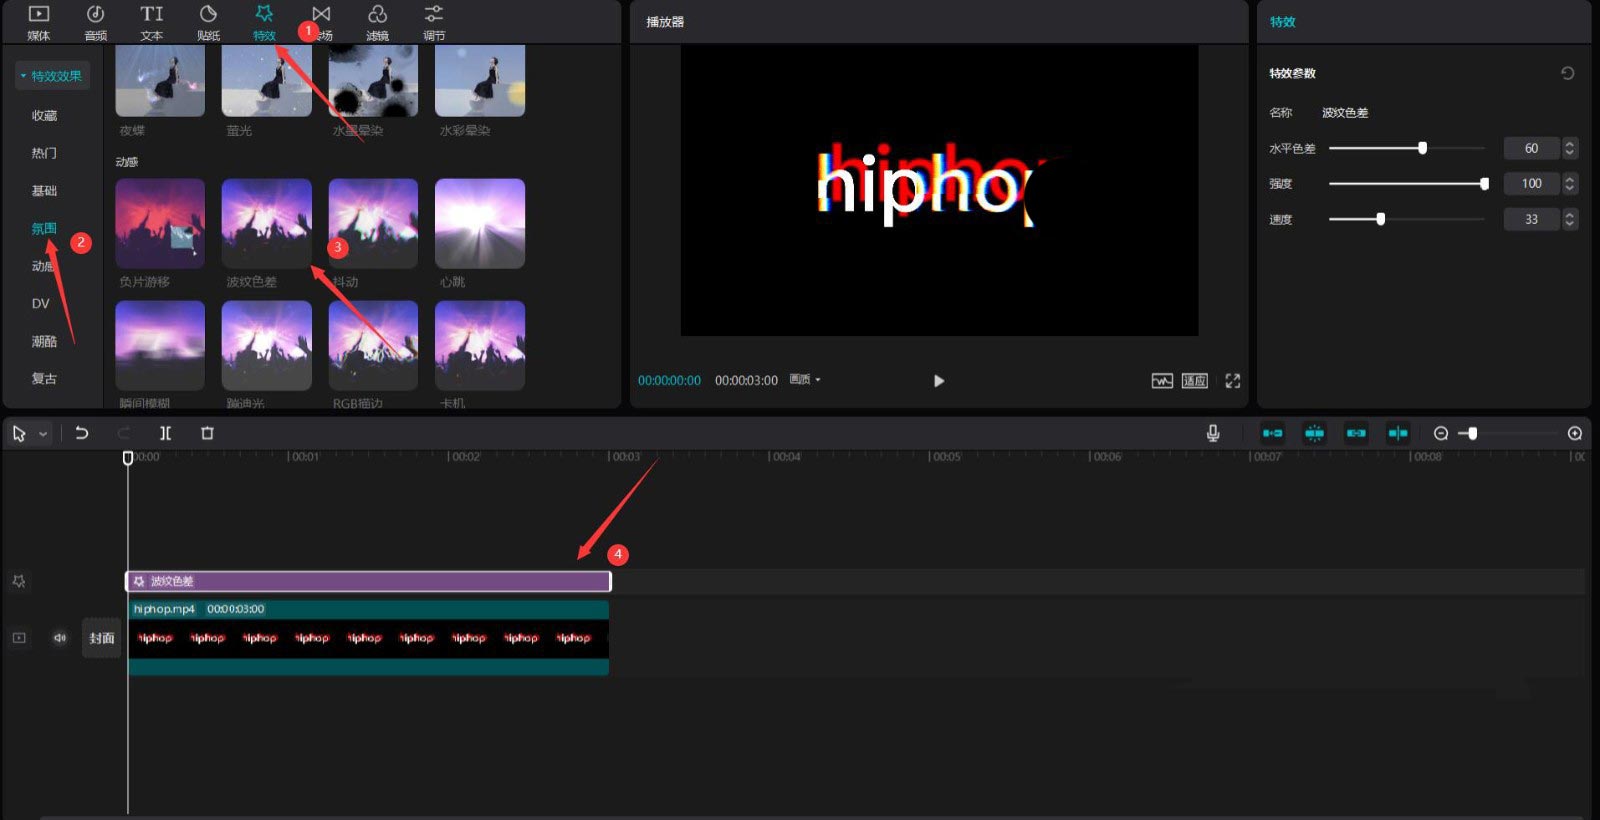1600x820 pixels.
Task: Click the 封面 cover button
Action: 101,638
